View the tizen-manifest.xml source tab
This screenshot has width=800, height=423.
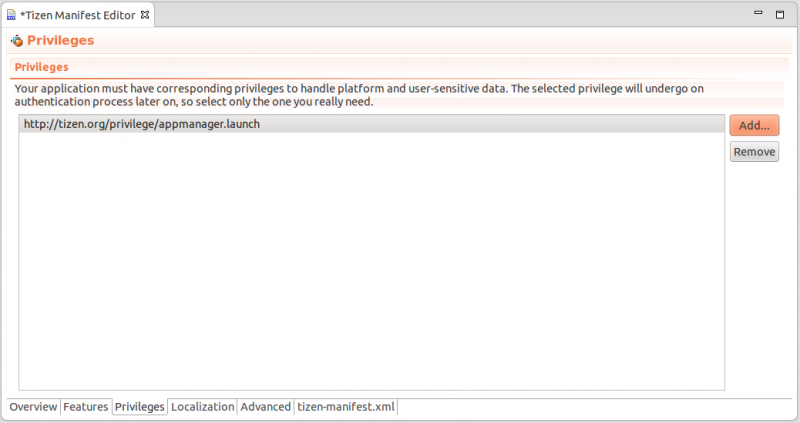[x=346, y=407]
